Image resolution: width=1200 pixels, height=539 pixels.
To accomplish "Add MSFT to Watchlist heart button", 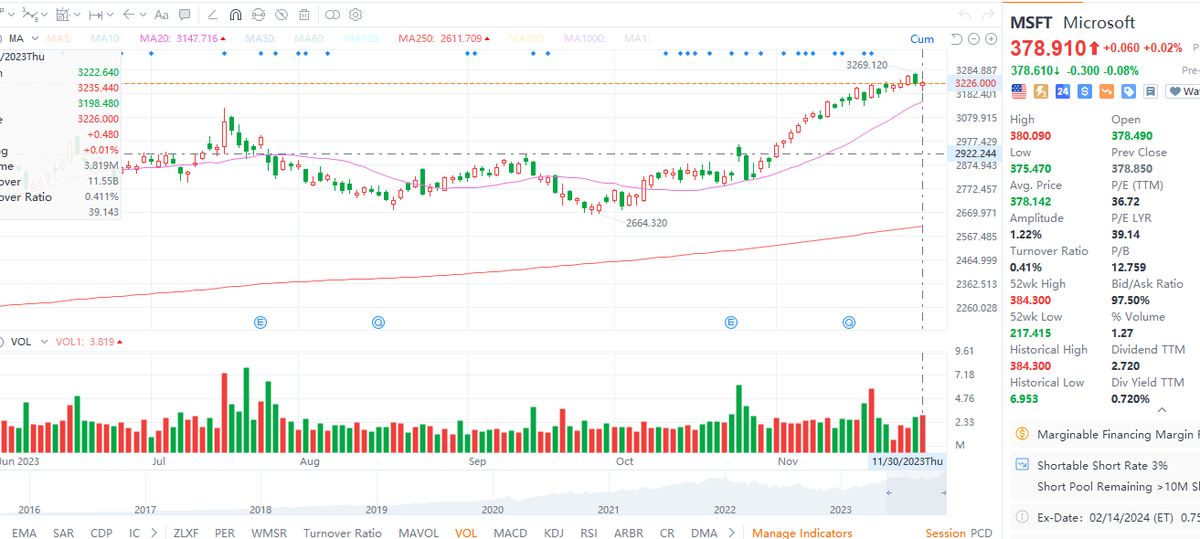I will coord(1183,91).
